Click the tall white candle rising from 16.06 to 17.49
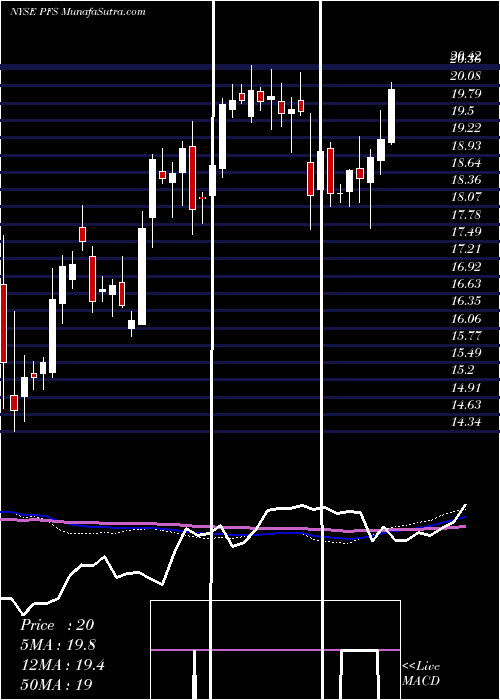 (142, 276)
